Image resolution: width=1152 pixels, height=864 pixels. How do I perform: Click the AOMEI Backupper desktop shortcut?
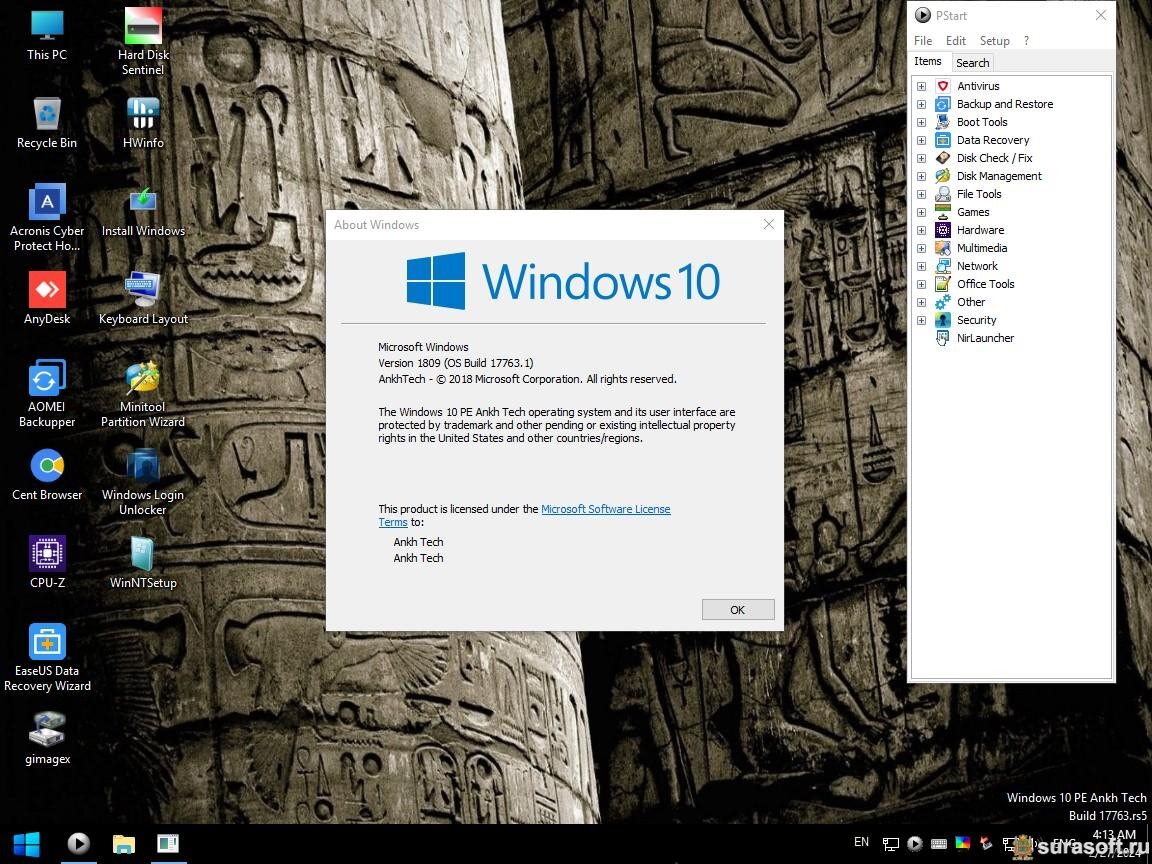tap(47, 394)
